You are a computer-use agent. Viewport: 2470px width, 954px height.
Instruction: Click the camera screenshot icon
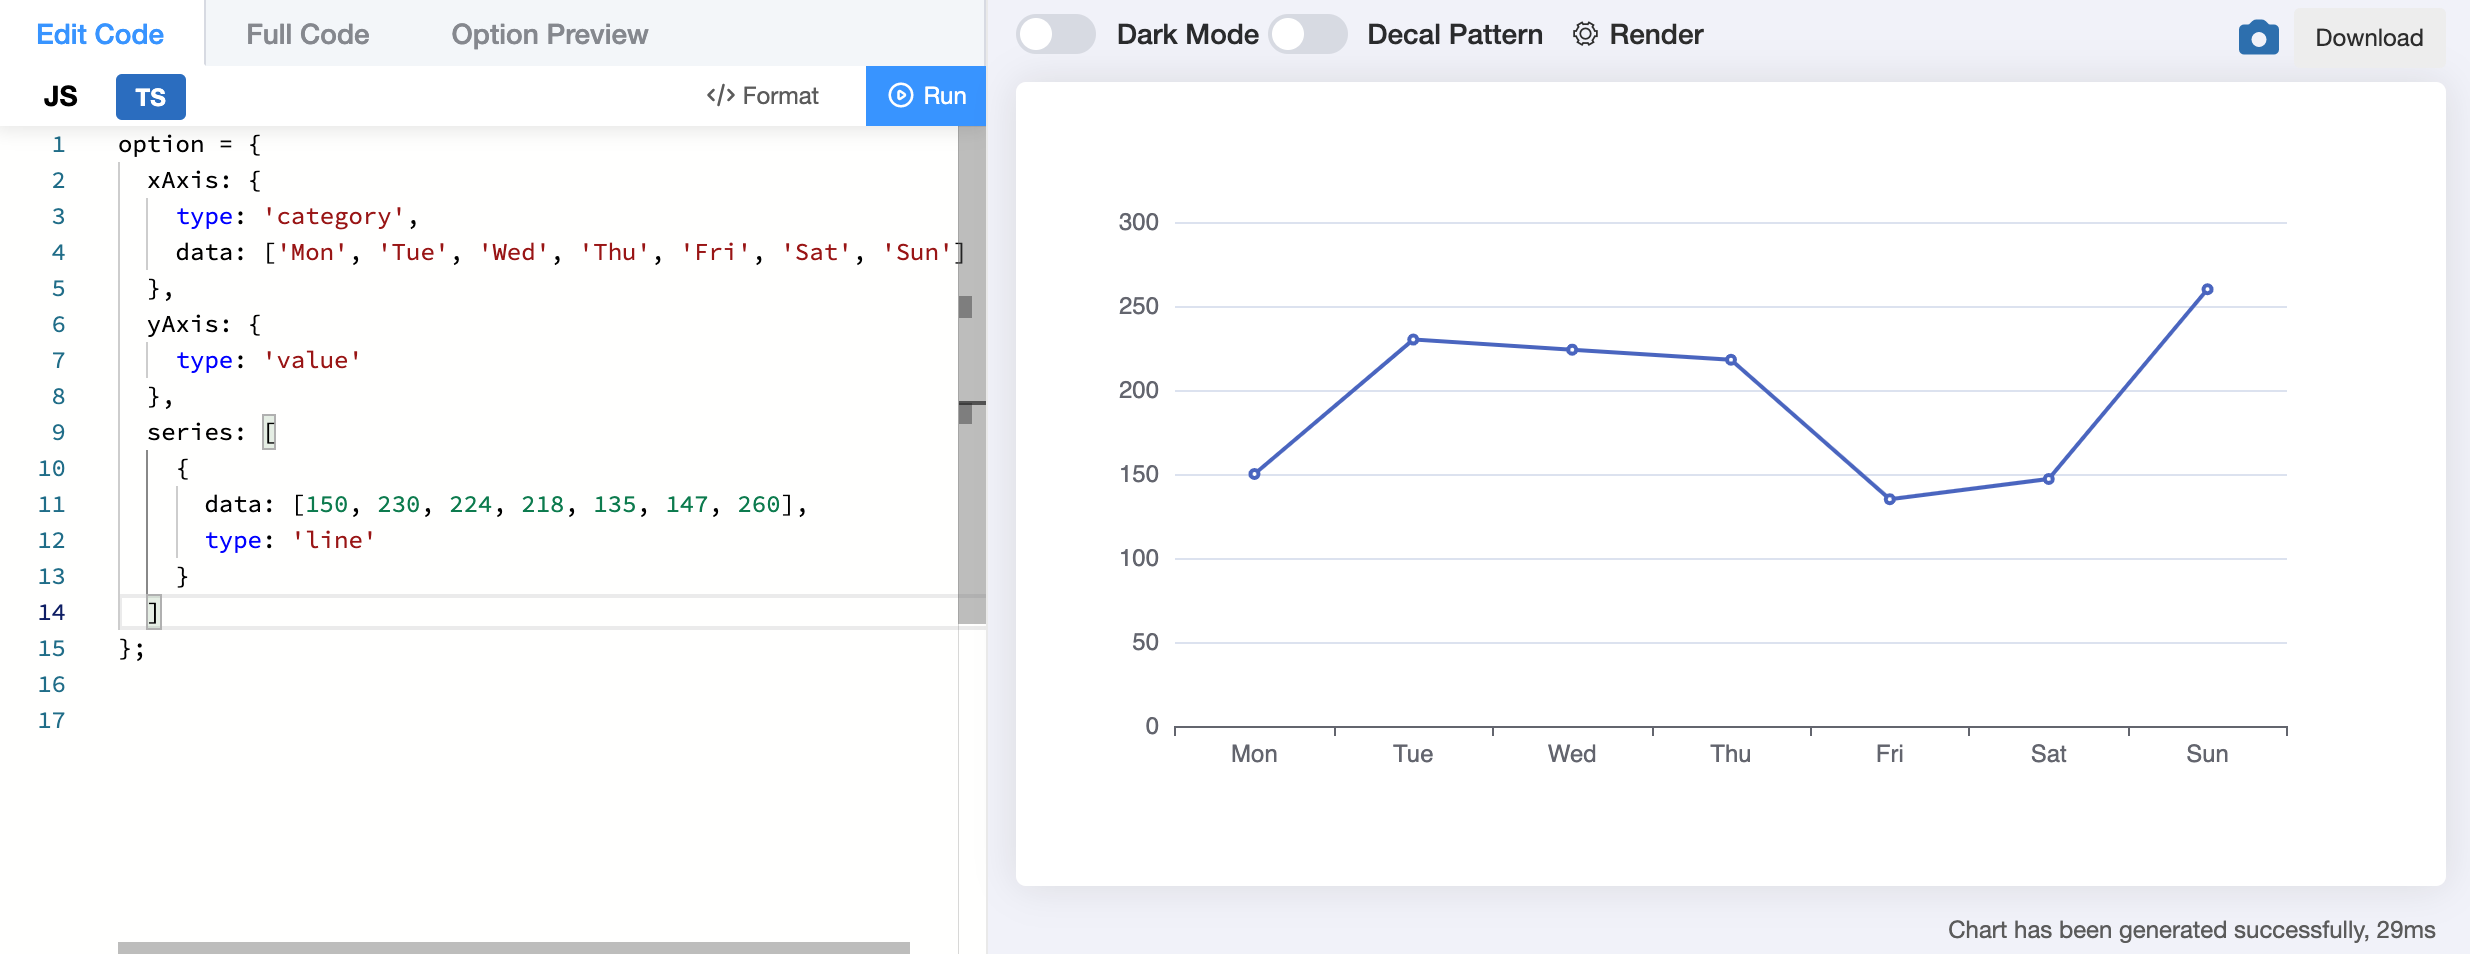pos(2257,35)
